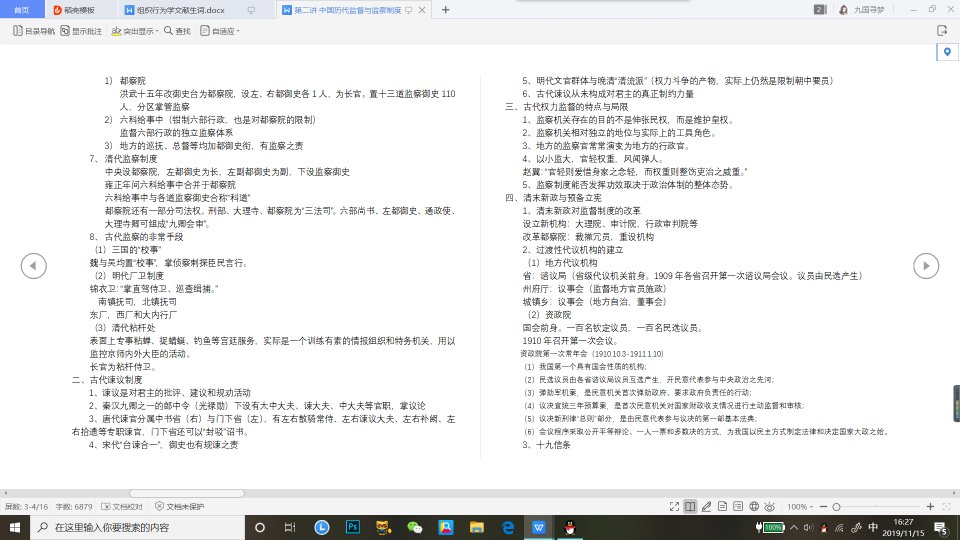Select the writing mode pen icon
The image size is (960, 540).
[706, 506]
